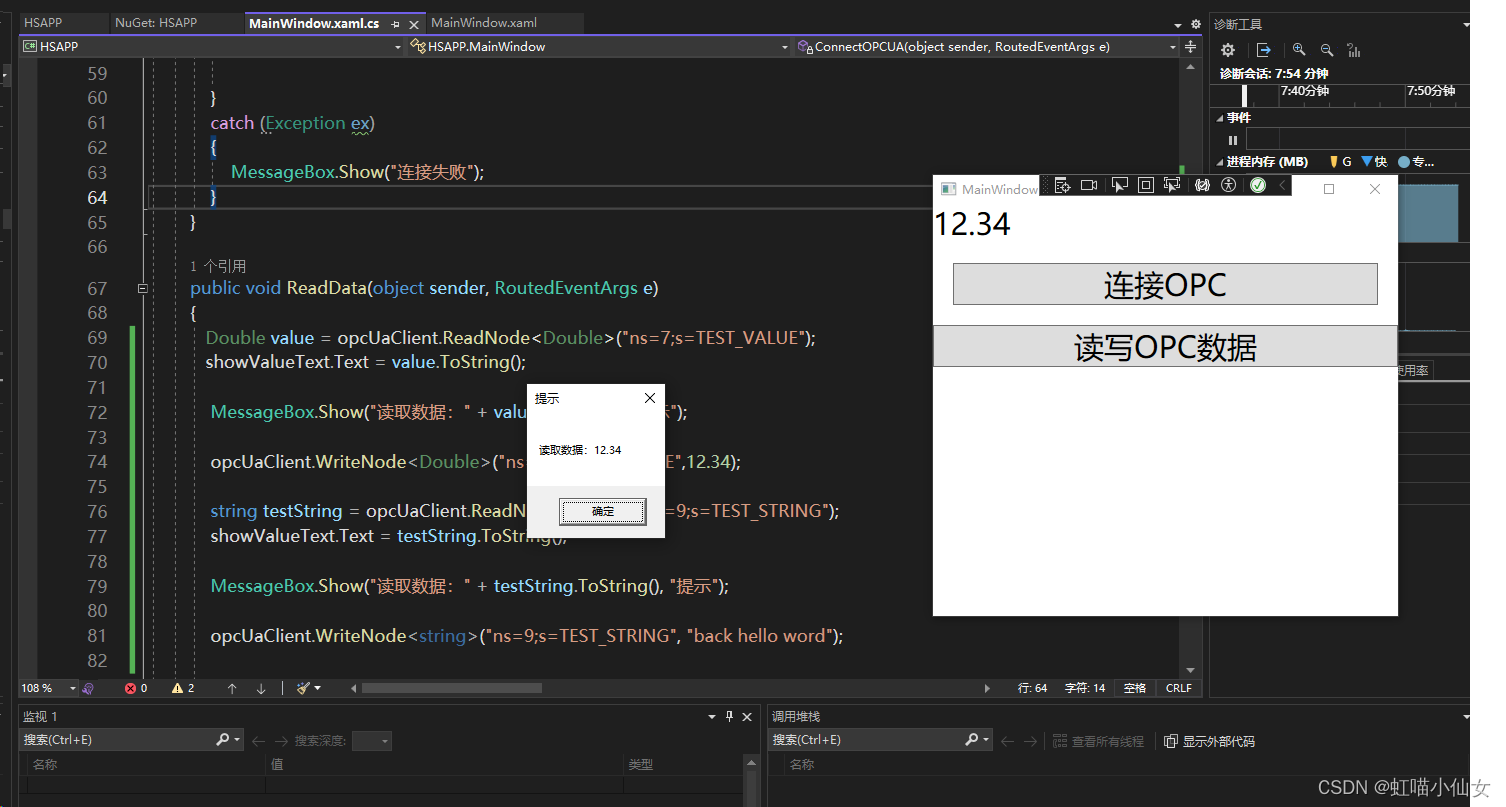The width and height of the screenshot is (1506, 807).
Task: Click the 连接OPC button
Action: (1165, 284)
